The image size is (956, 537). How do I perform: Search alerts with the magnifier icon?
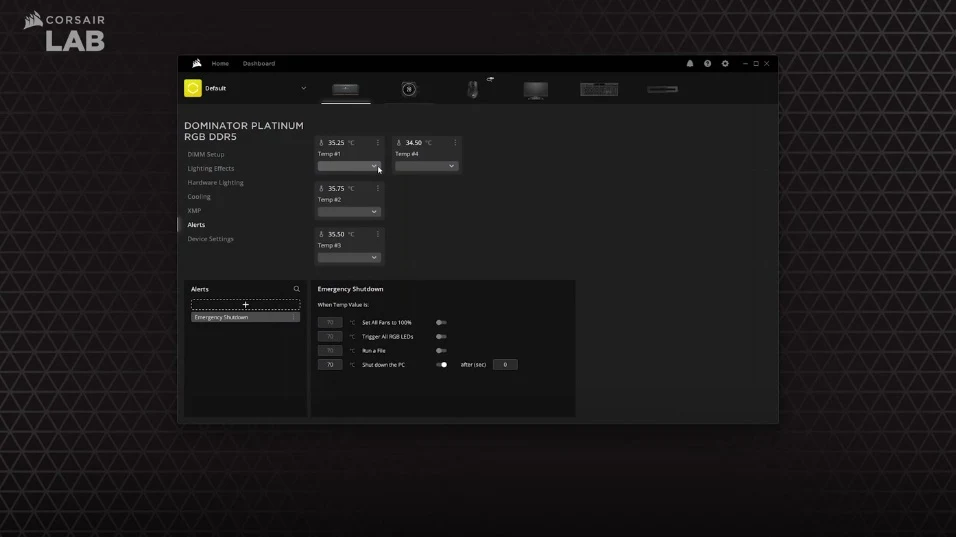(296, 289)
